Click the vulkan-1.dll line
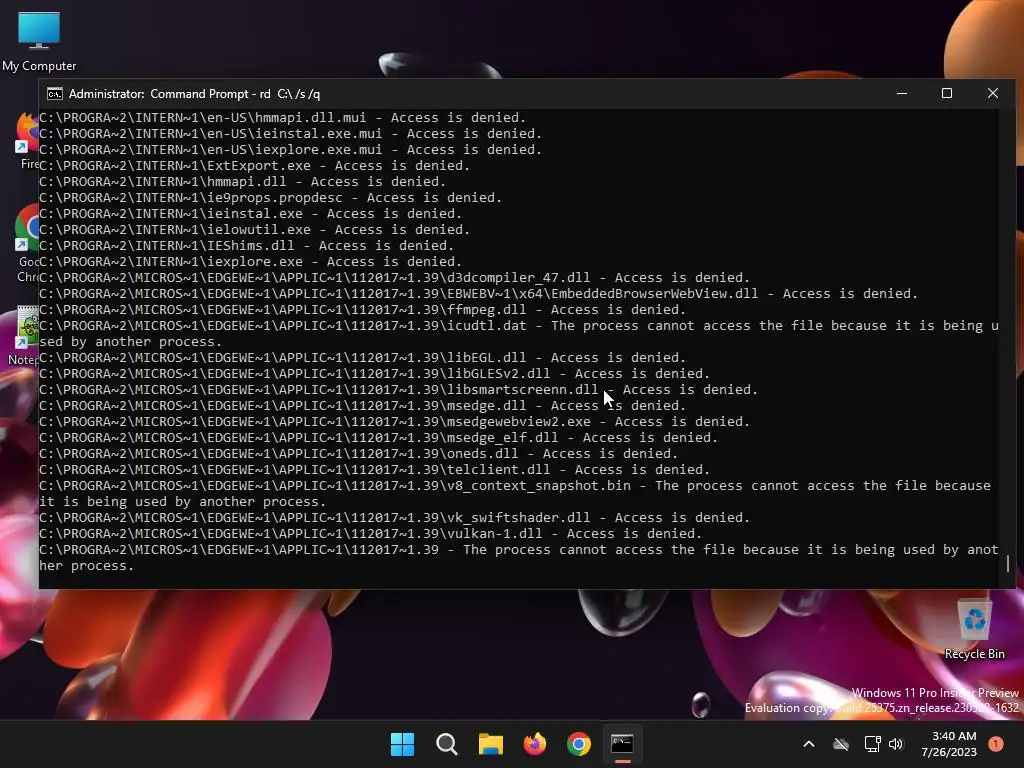1024x768 pixels. click(x=370, y=534)
